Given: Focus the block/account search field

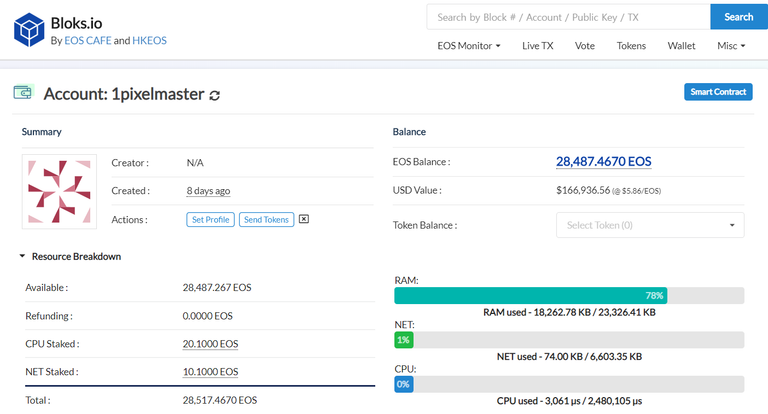Looking at the screenshot, I should click(569, 17).
